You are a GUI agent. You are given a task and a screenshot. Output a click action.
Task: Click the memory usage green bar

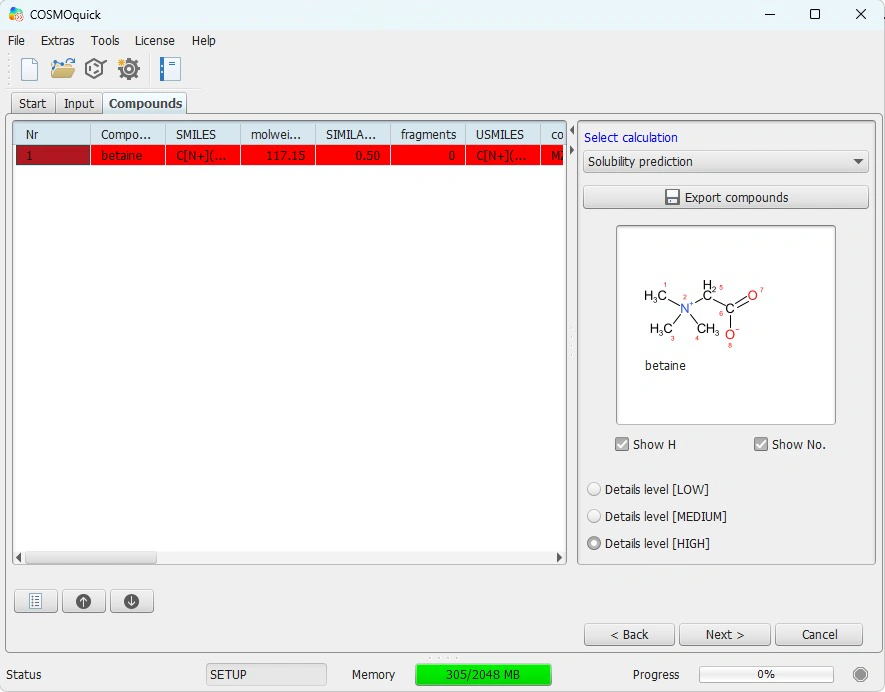click(483, 675)
